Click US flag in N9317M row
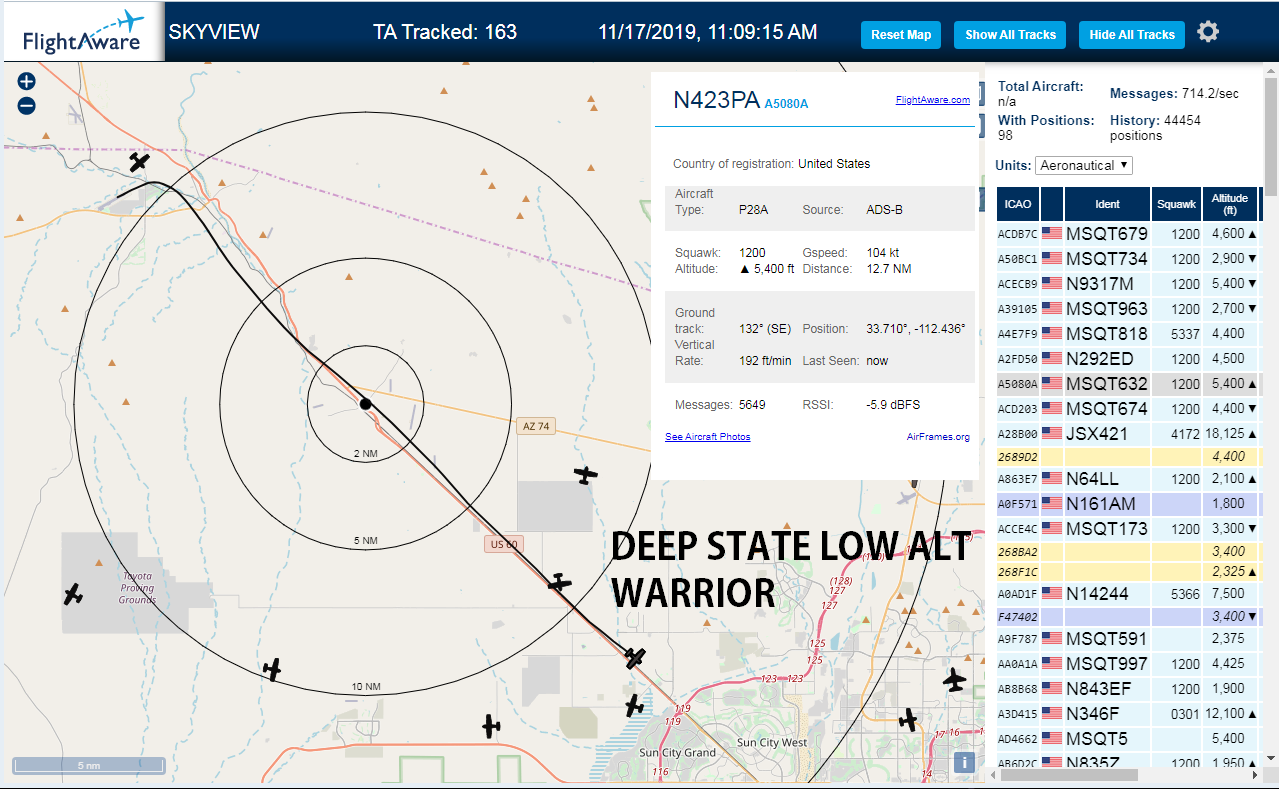 click(1052, 283)
